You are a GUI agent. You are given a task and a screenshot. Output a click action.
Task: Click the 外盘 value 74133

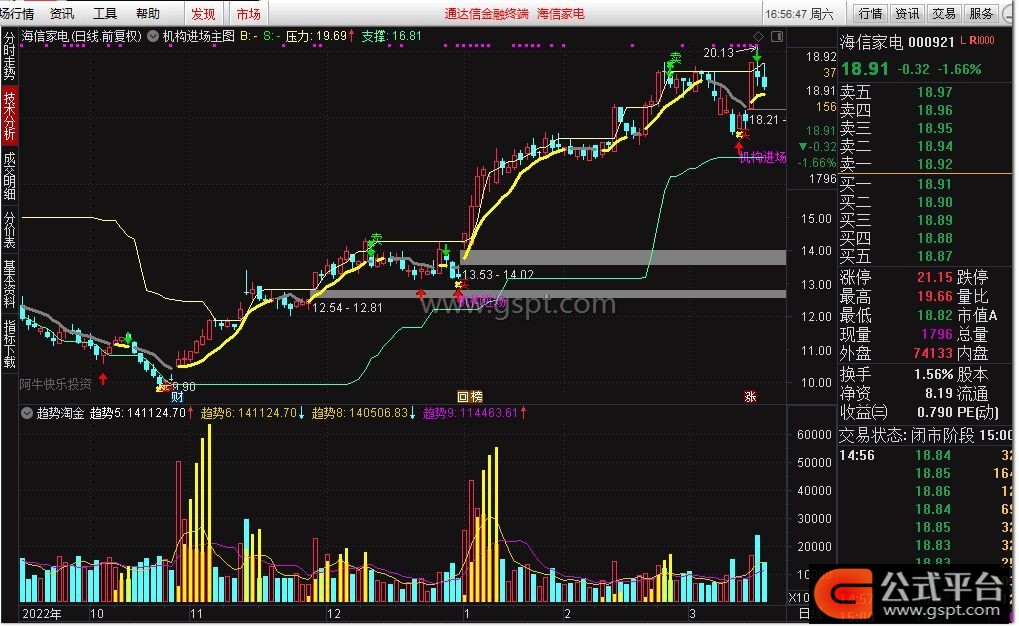pyautogui.click(x=933, y=353)
